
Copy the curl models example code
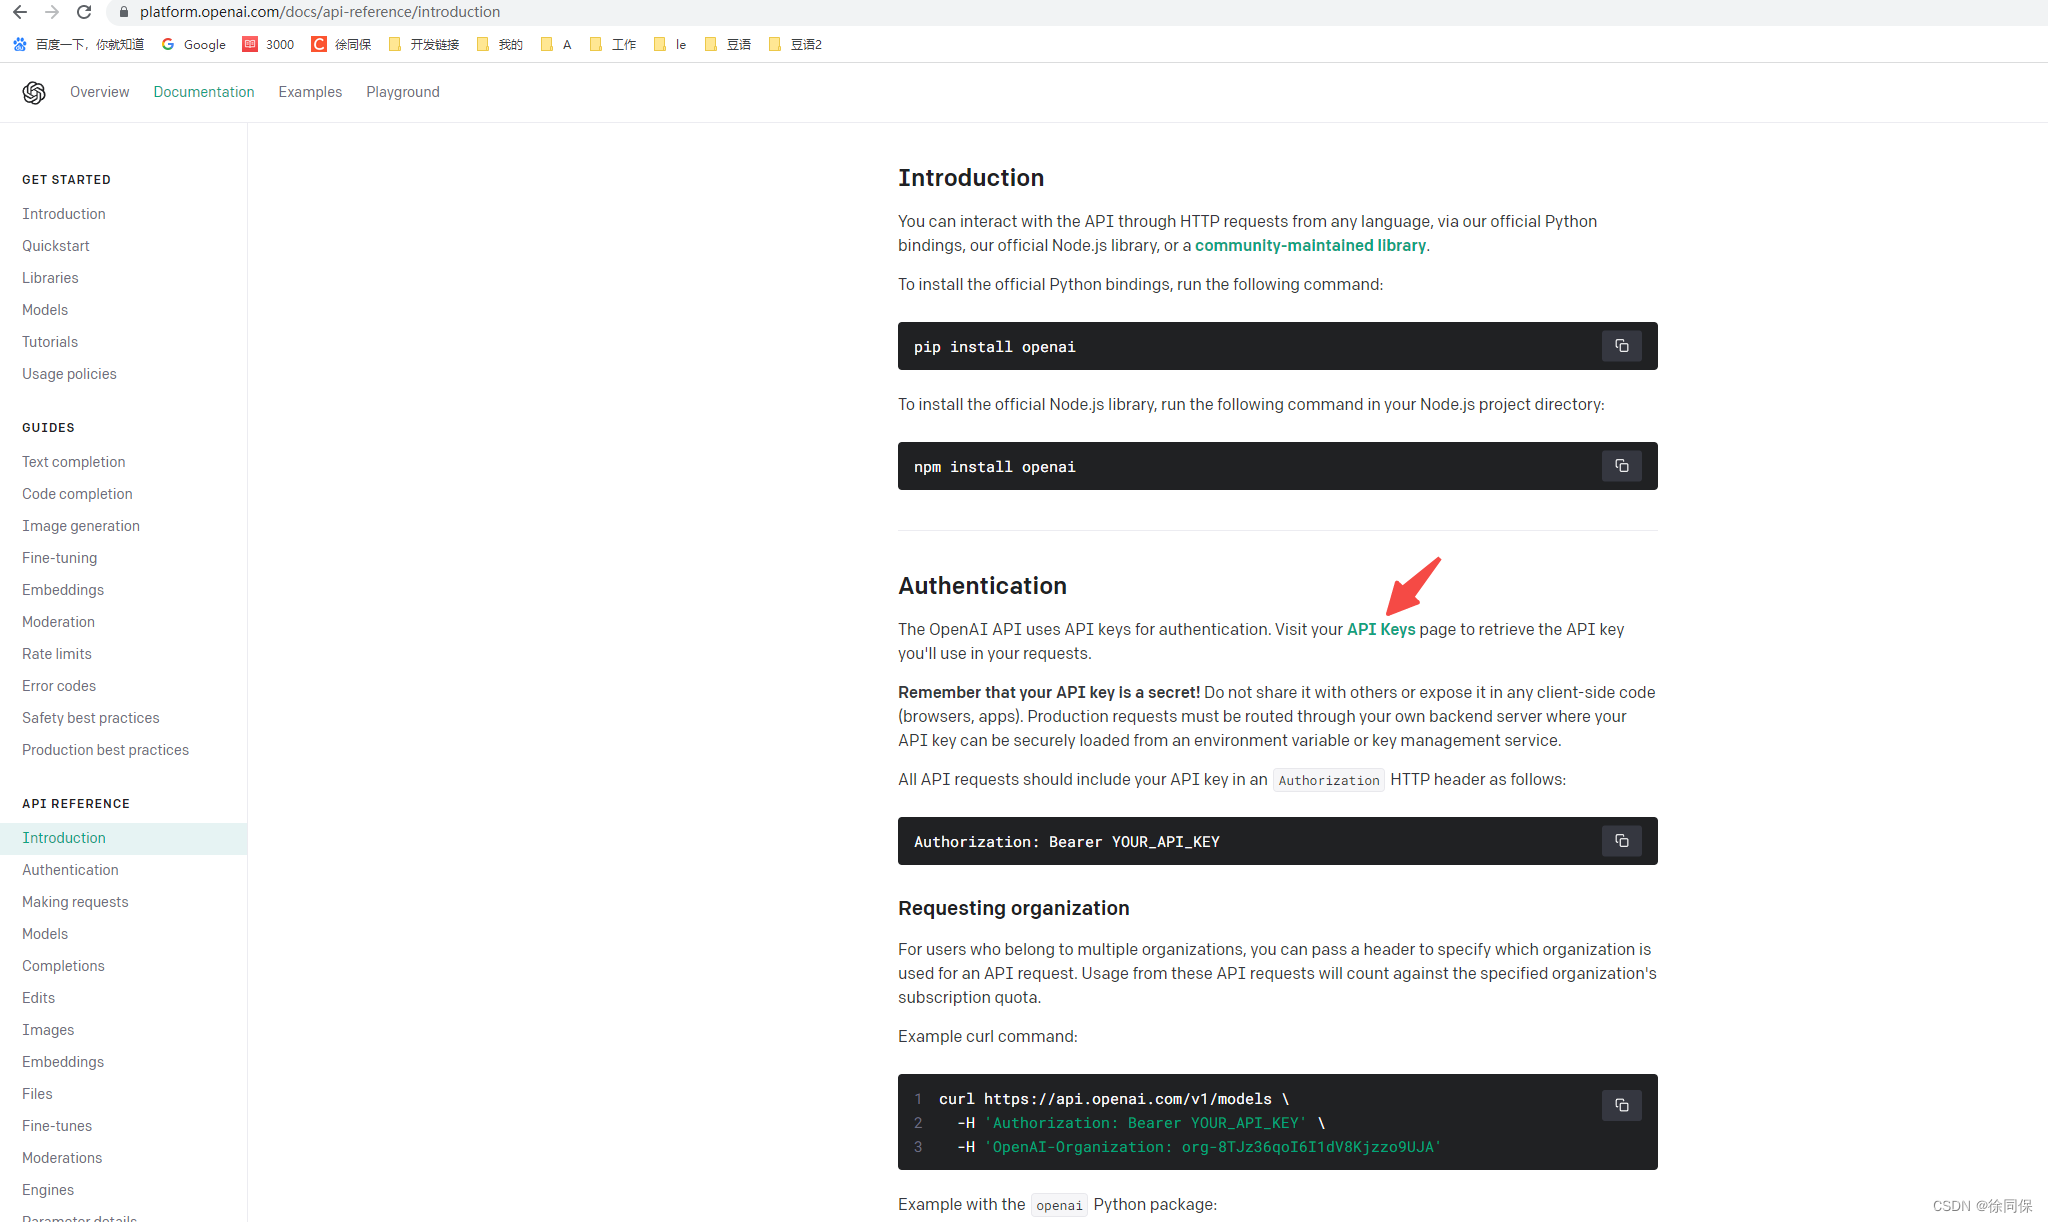coord(1621,1105)
